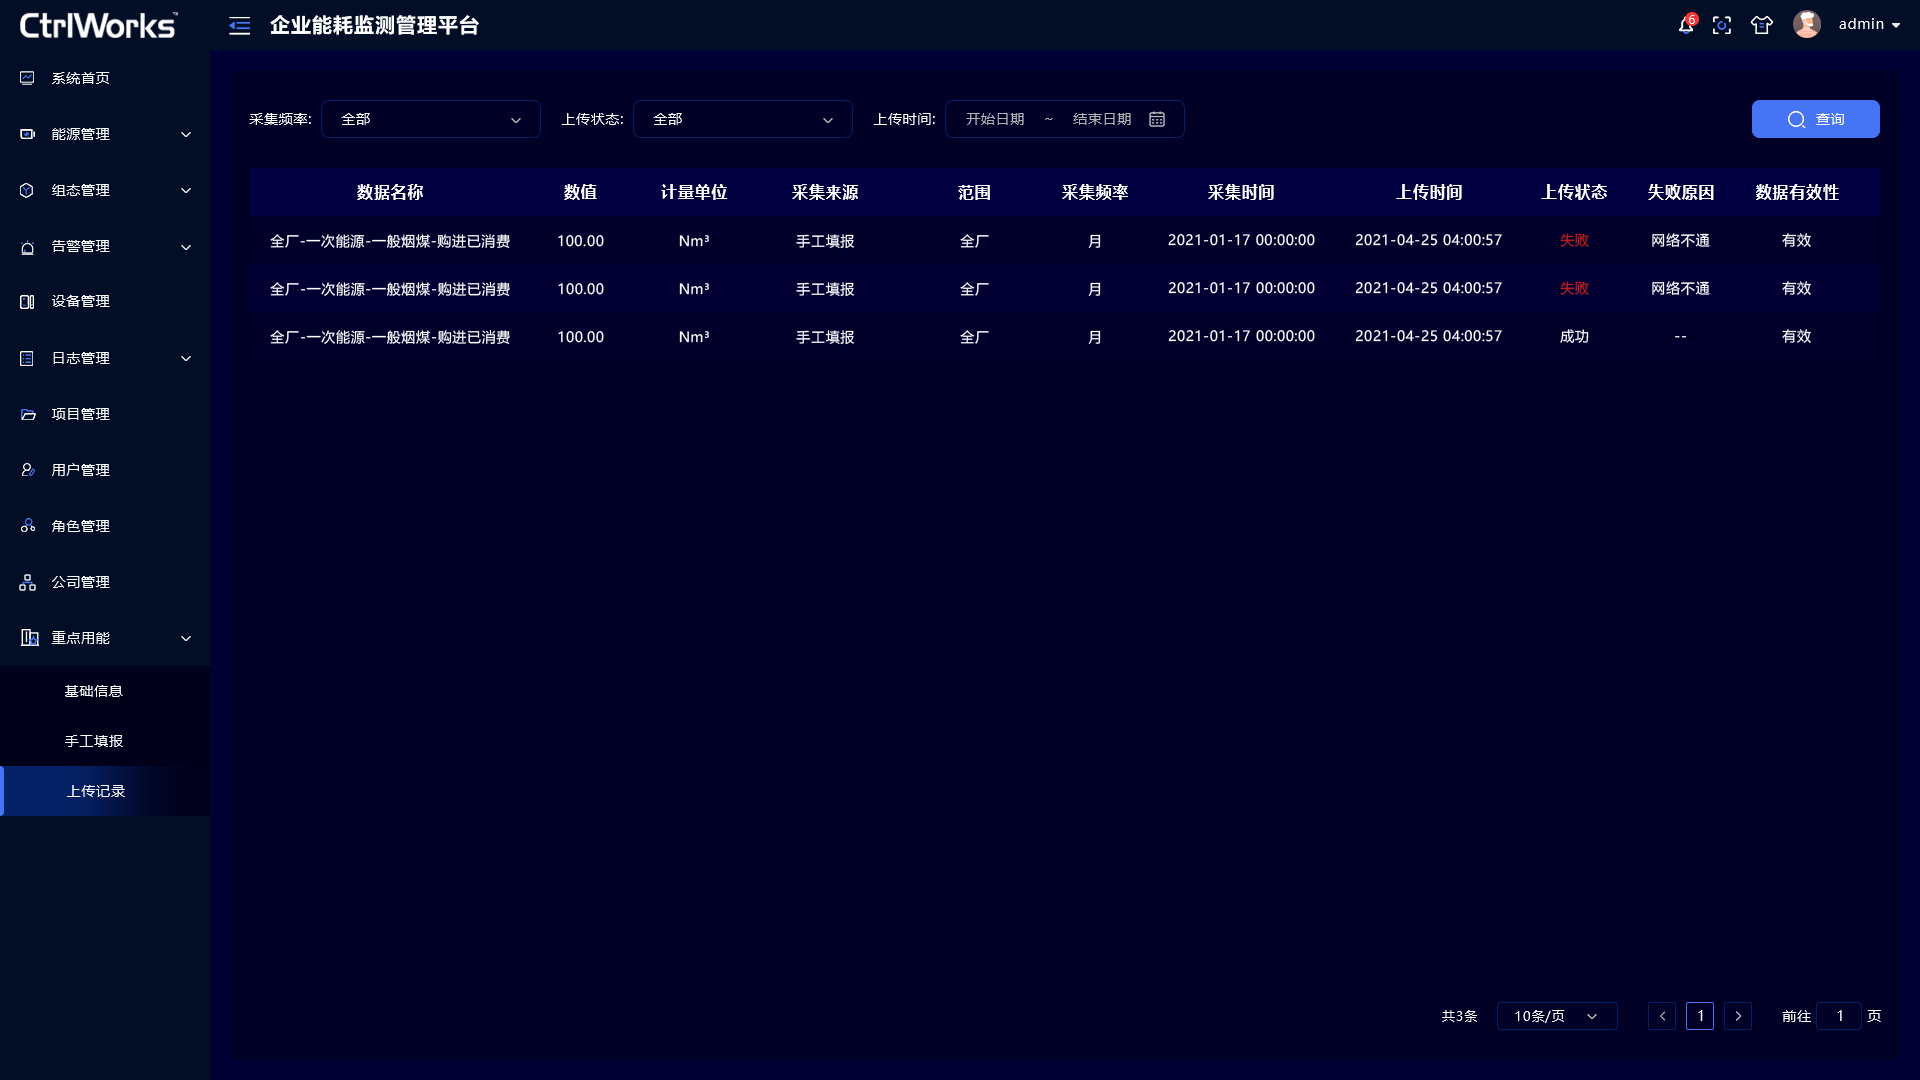The width and height of the screenshot is (1920, 1080).
Task: Click the 设备管理 icon
Action: click(27, 302)
